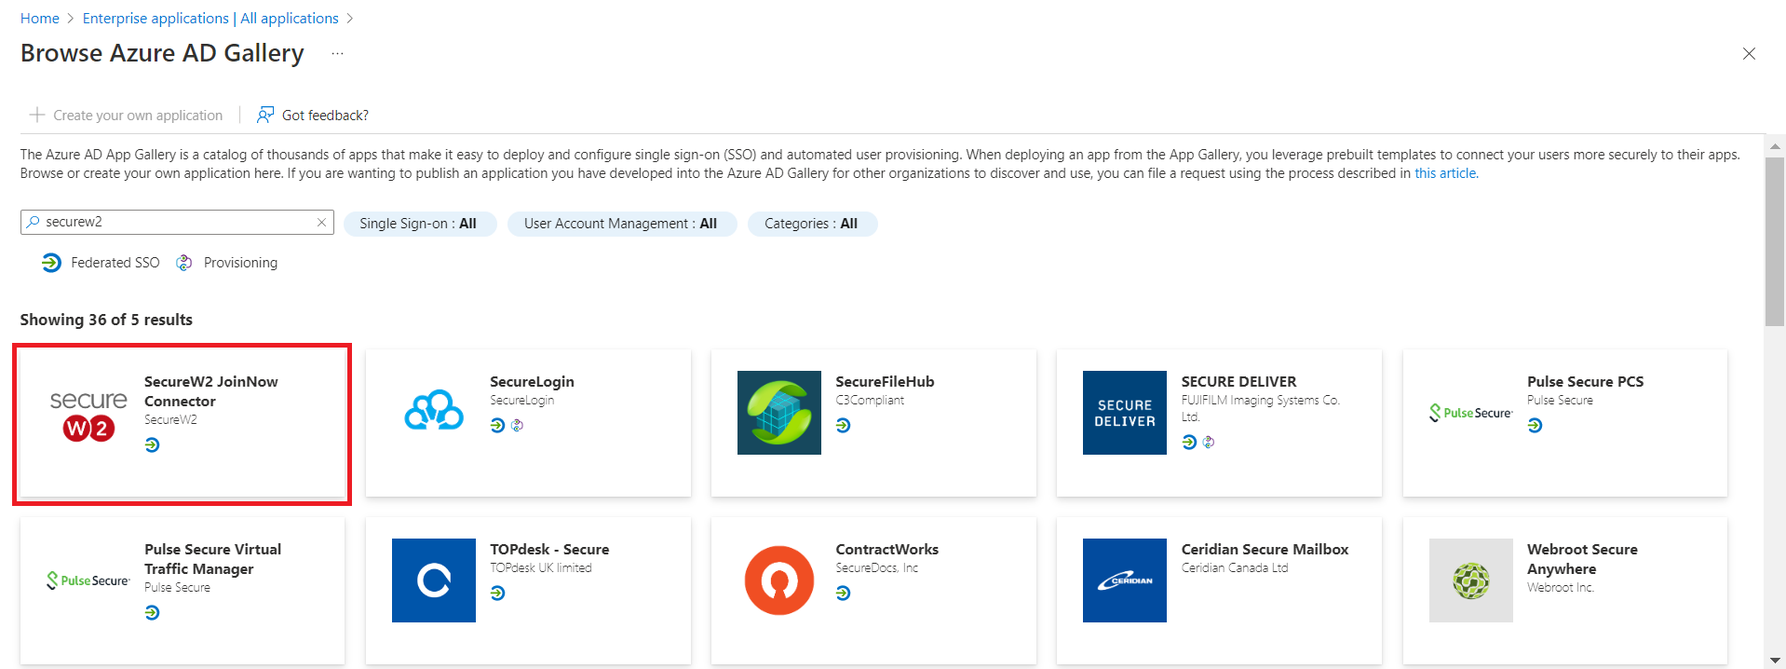The height and width of the screenshot is (669, 1786).
Task: Click the TOPdesk UK limited publisher text
Action: pyautogui.click(x=541, y=568)
